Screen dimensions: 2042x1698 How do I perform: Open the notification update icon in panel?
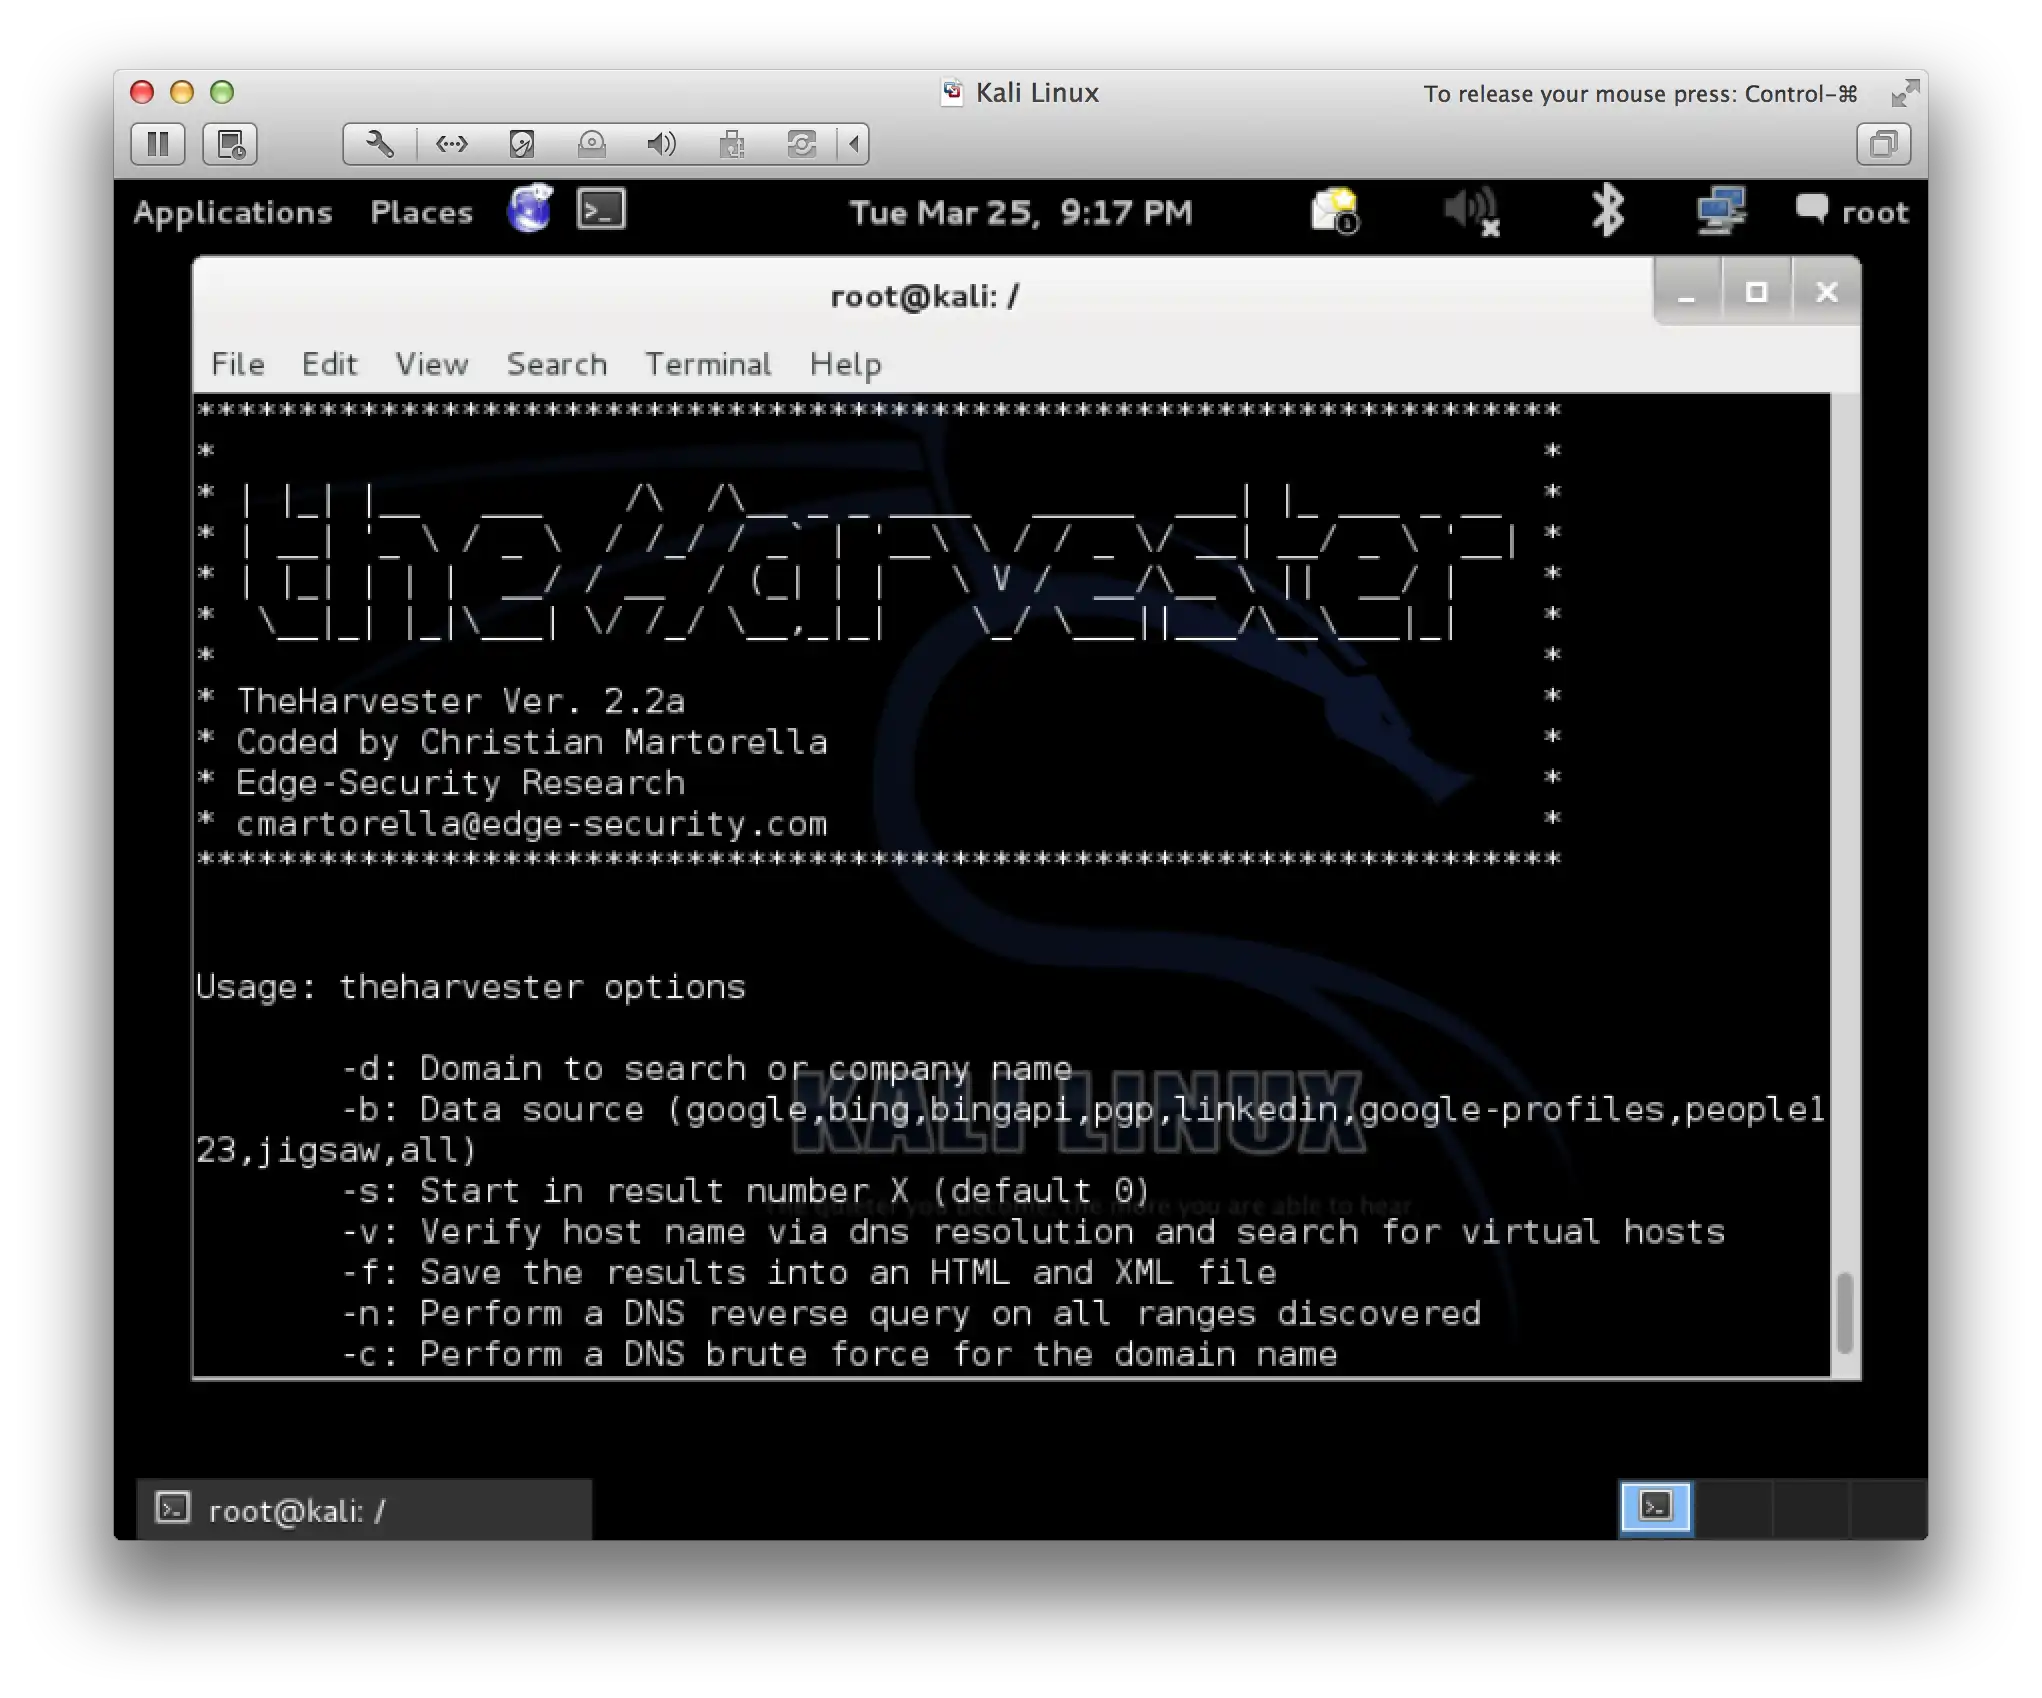click(x=1335, y=210)
